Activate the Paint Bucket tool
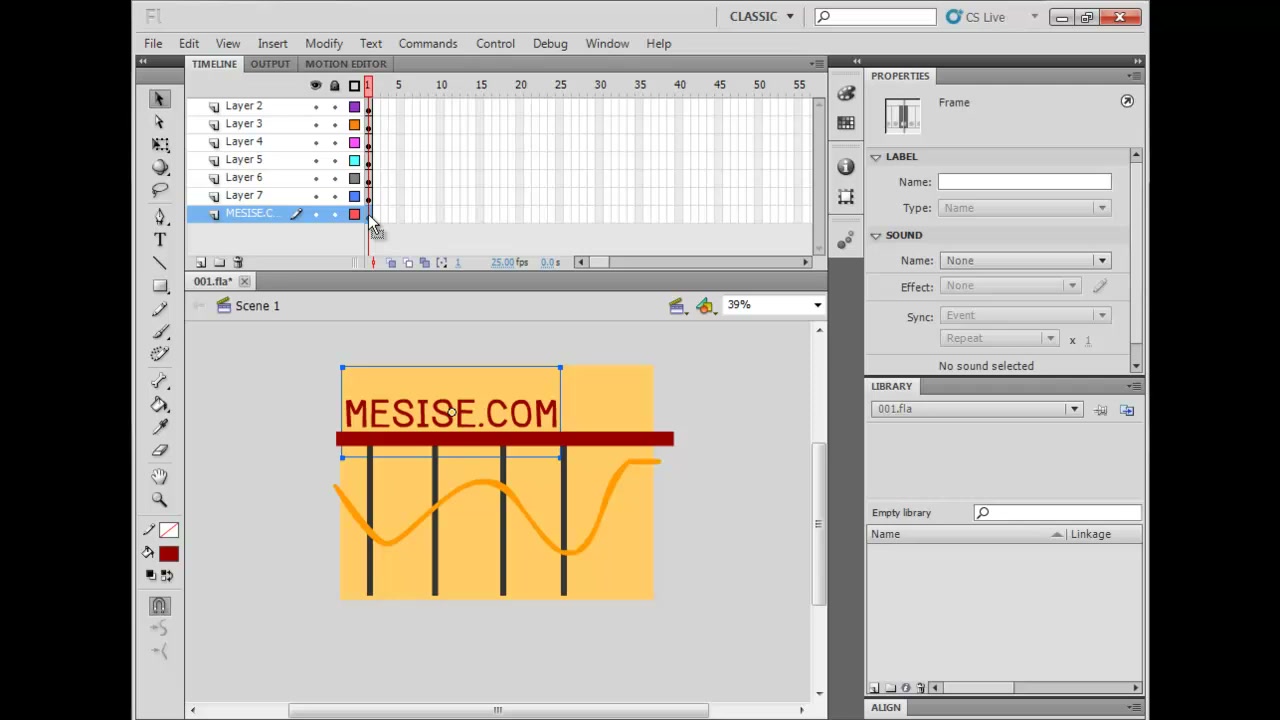This screenshot has width=1280, height=720. point(160,405)
